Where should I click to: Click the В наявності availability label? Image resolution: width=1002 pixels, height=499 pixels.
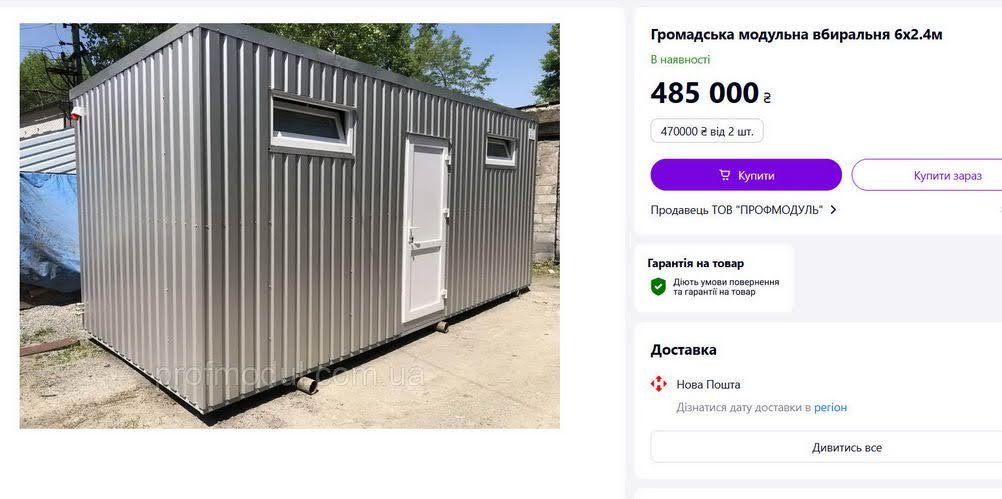[680, 59]
